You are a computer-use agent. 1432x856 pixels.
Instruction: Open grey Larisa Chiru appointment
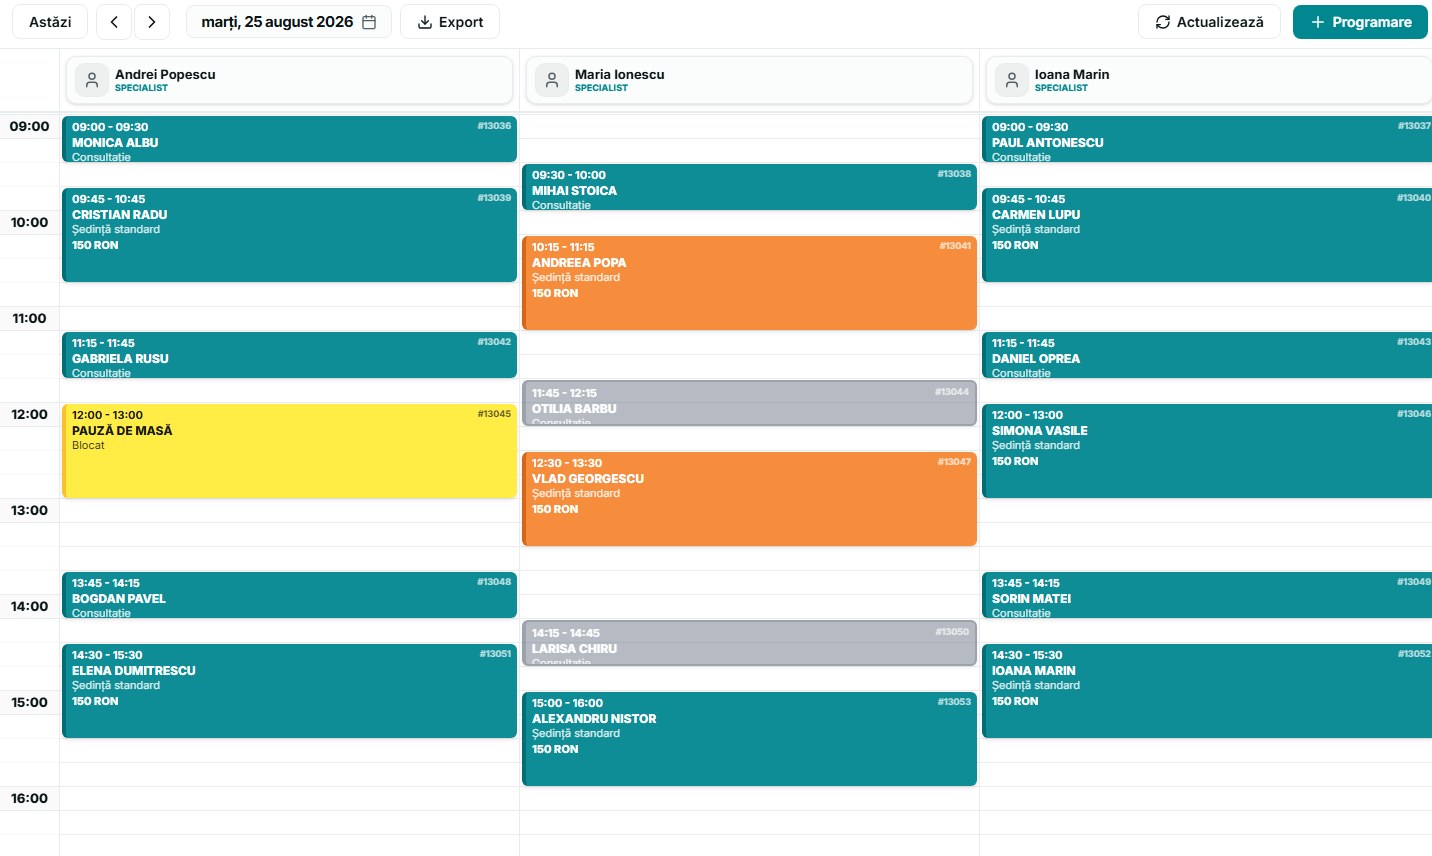[749, 643]
